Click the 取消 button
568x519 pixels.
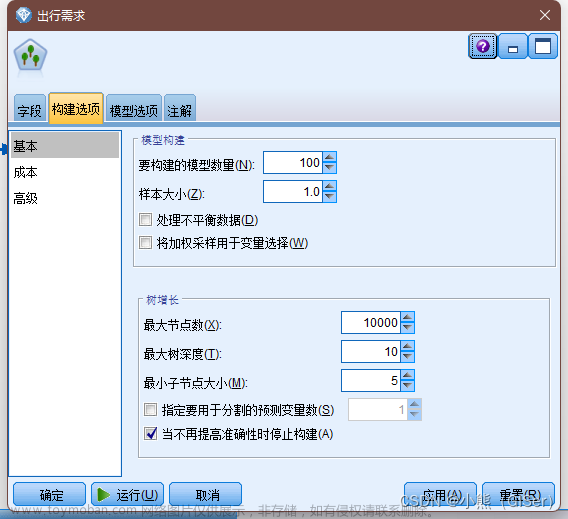point(205,494)
